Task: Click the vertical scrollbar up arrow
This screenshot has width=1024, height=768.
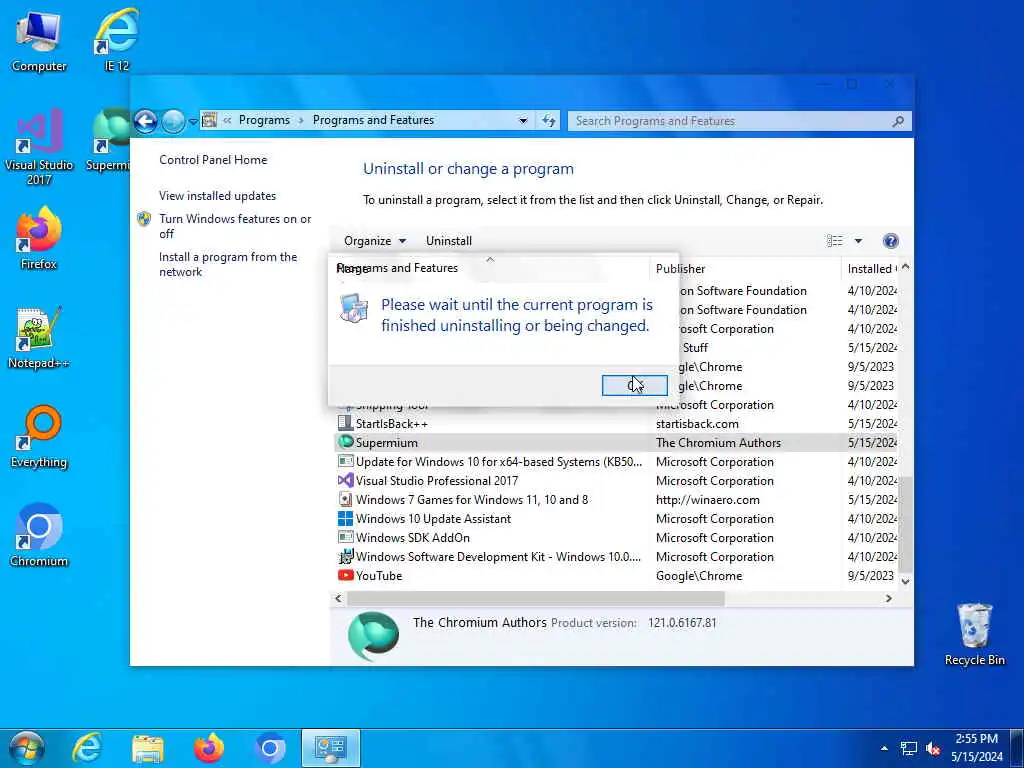Action: pyautogui.click(x=905, y=267)
